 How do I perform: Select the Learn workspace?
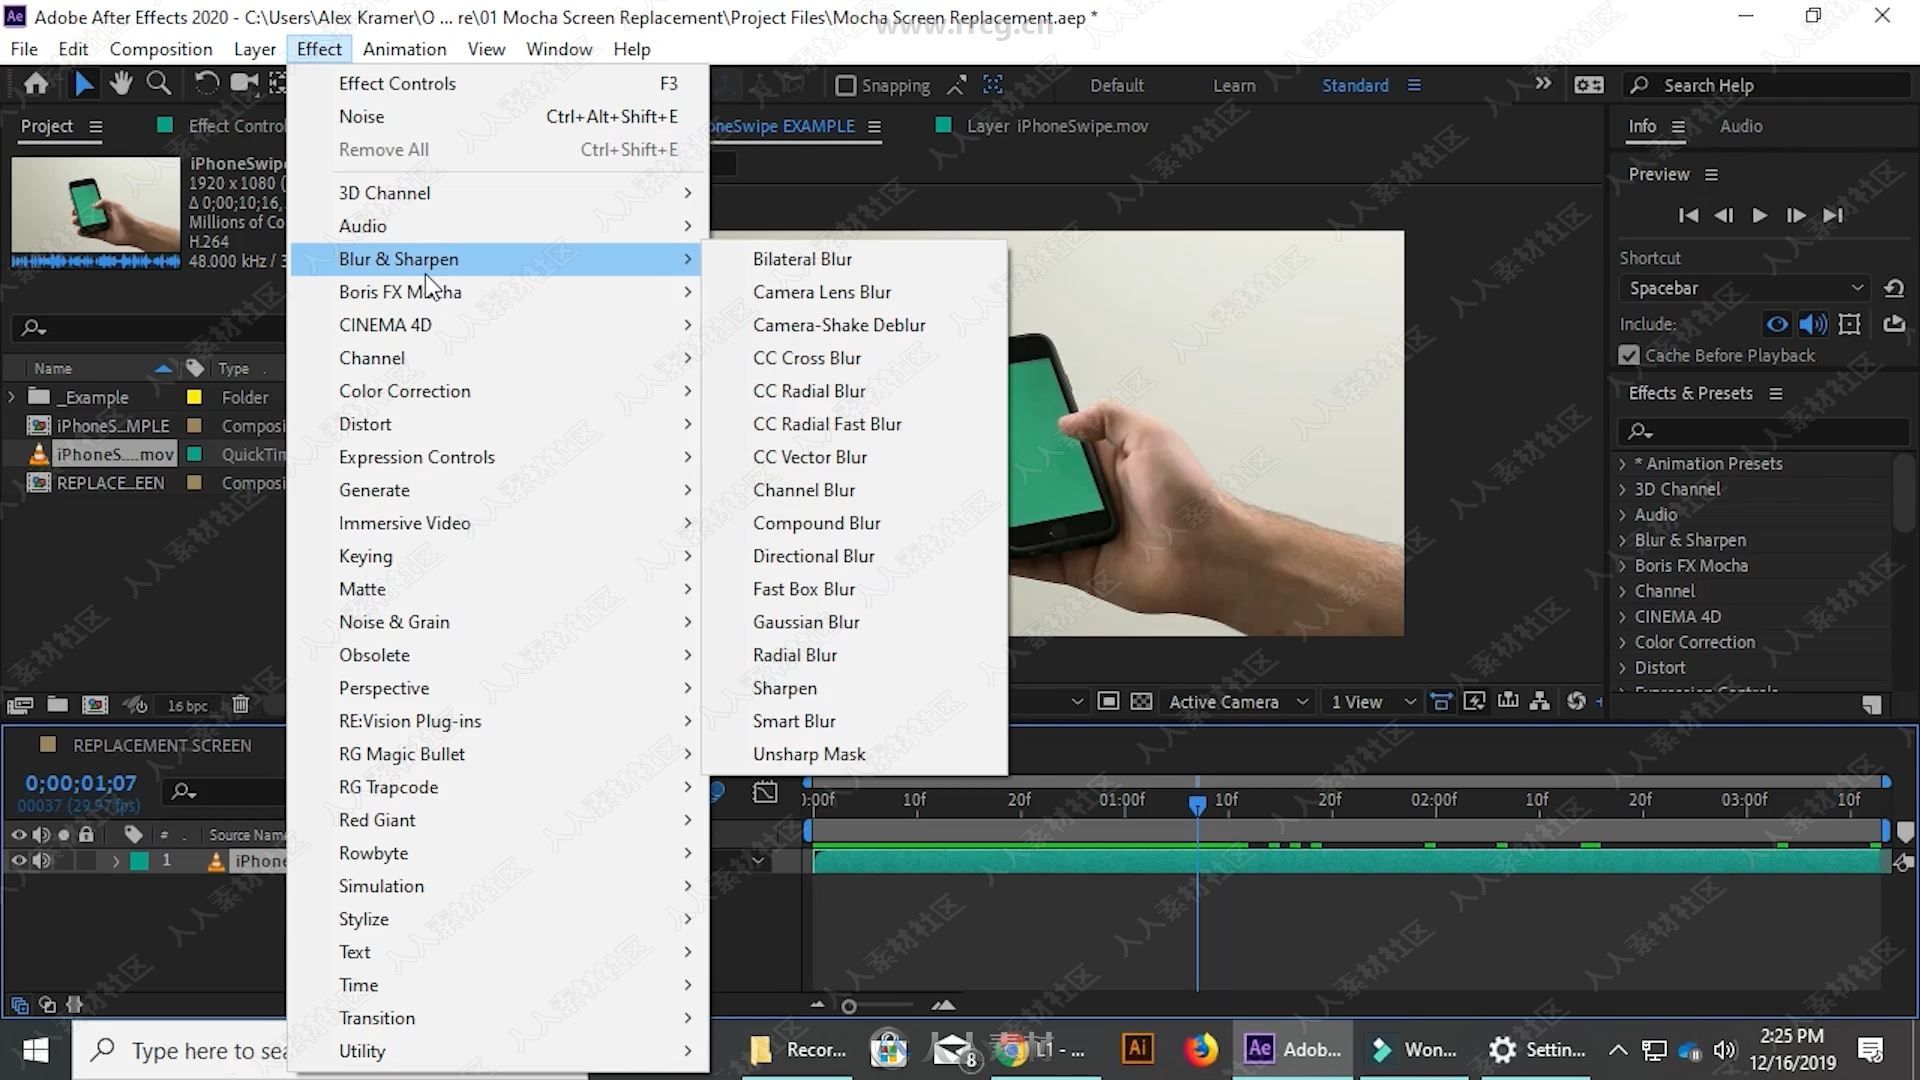pyautogui.click(x=1234, y=86)
